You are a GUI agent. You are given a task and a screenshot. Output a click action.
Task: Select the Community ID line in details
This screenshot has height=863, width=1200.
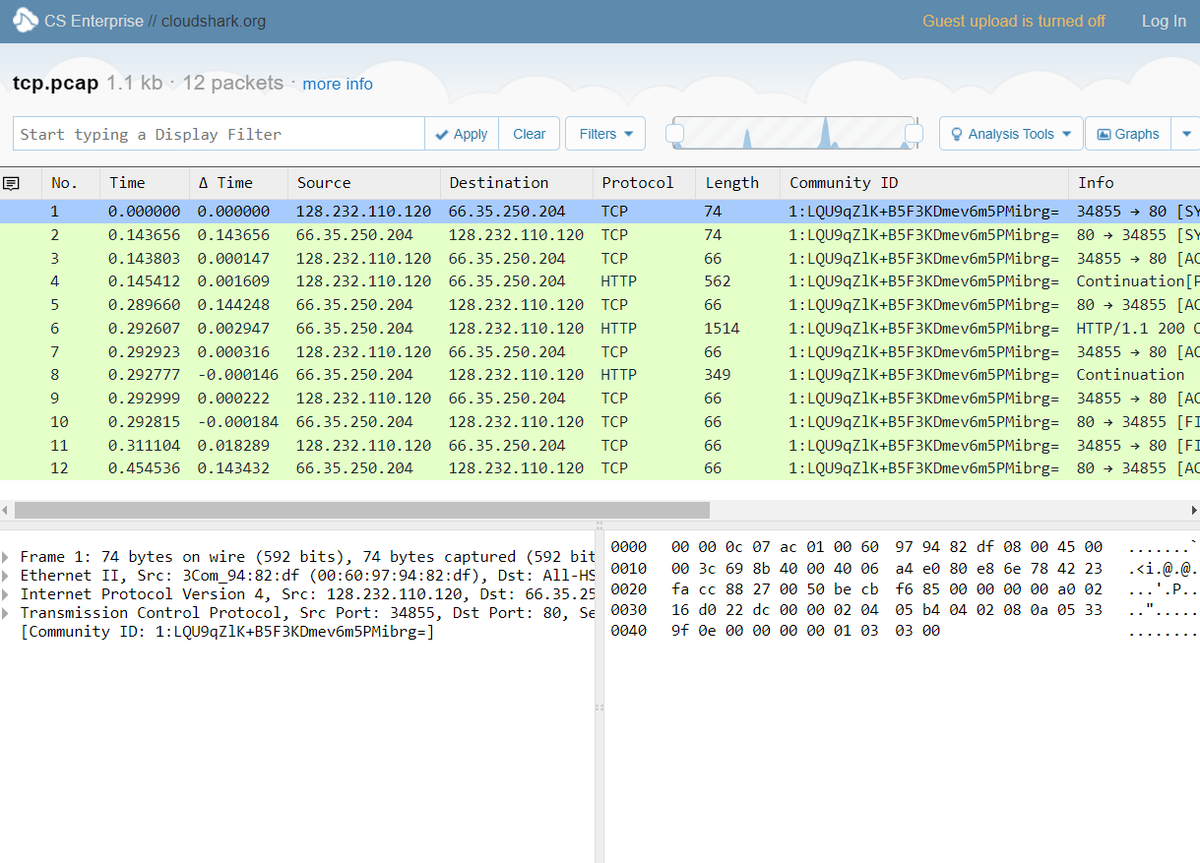click(x=227, y=632)
